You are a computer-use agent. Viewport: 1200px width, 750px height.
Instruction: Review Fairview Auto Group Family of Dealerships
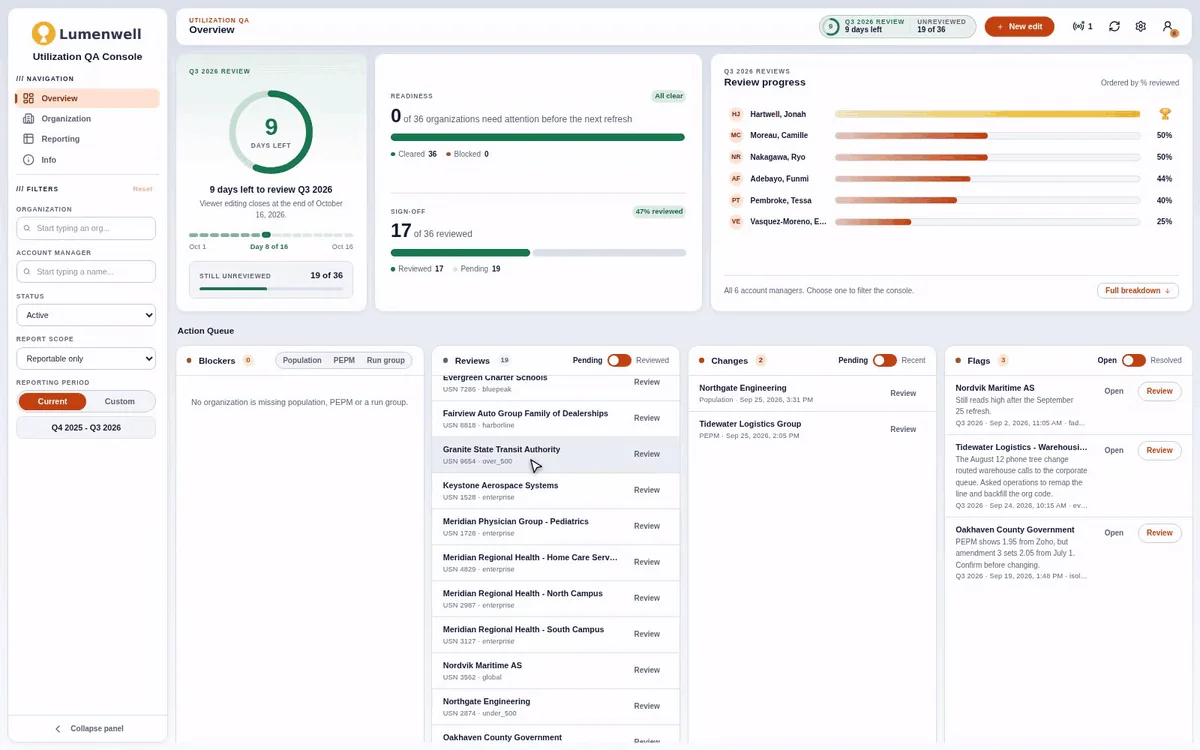point(647,418)
